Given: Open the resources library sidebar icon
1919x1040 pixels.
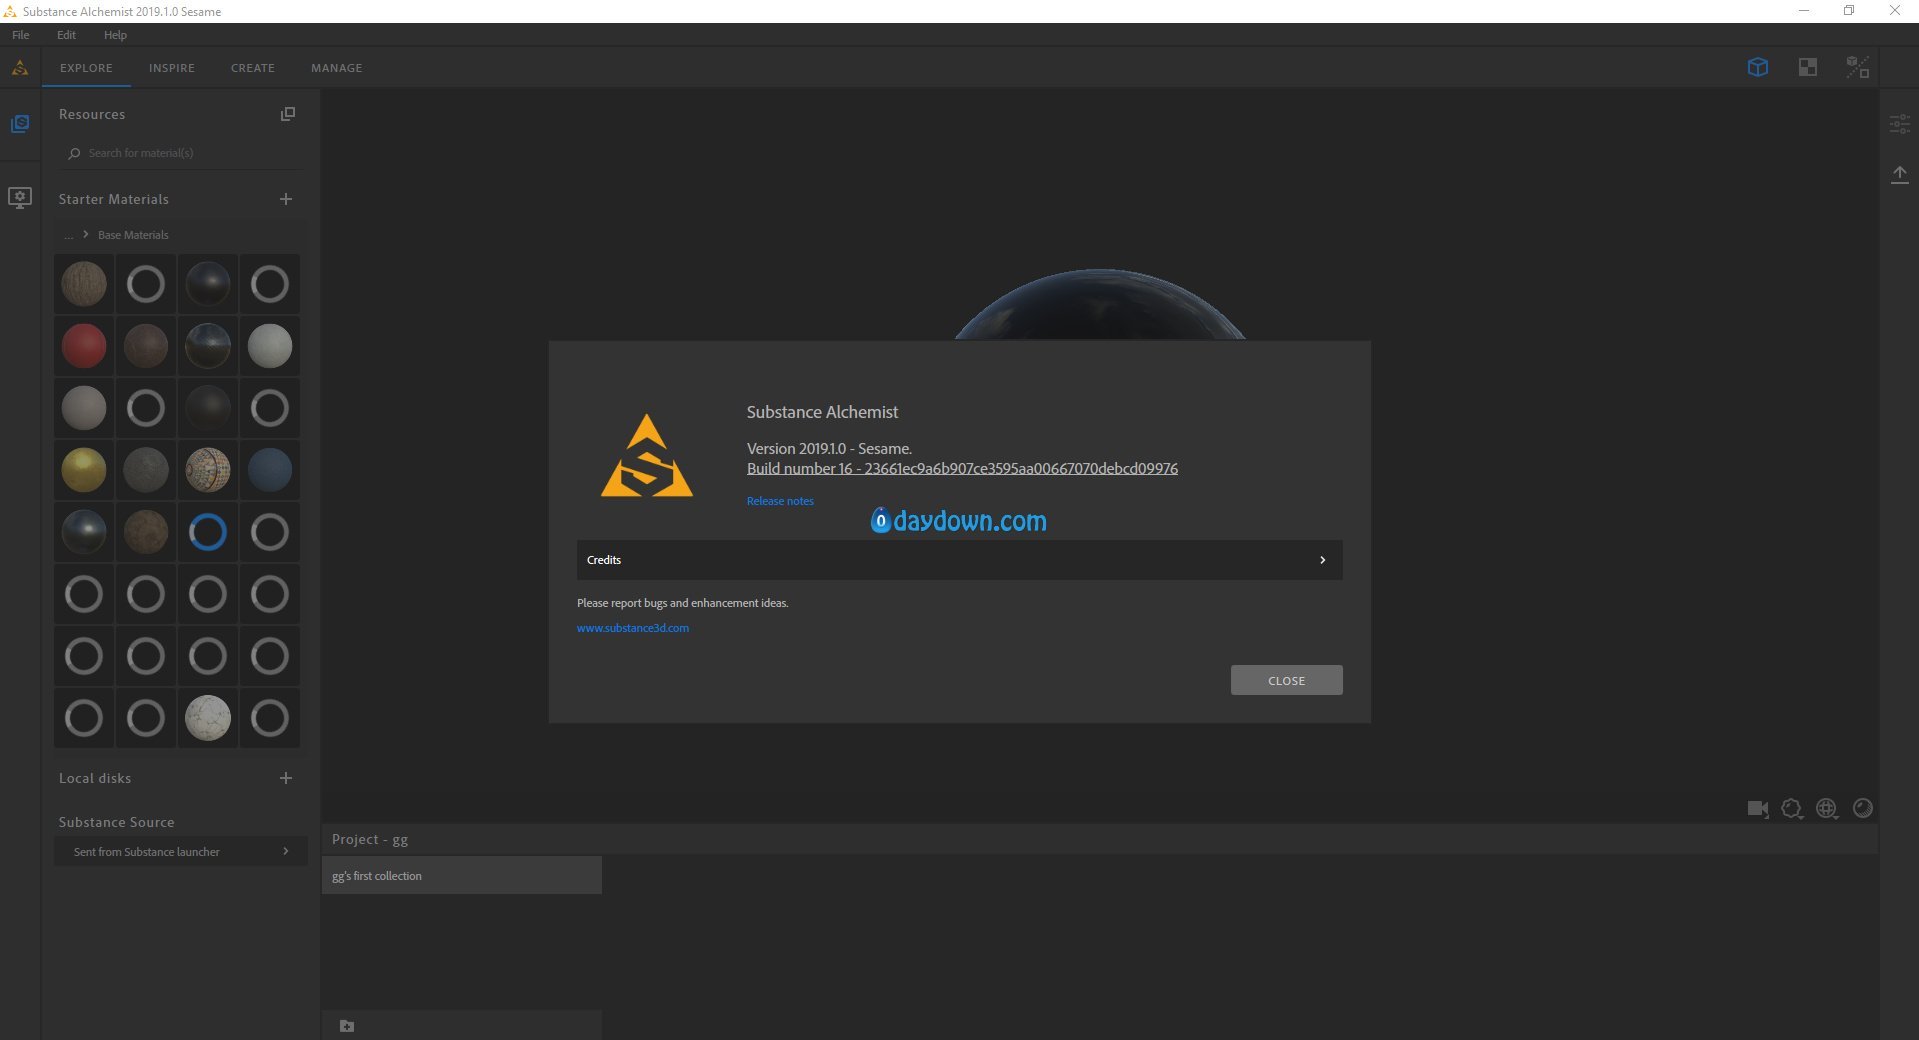Looking at the screenshot, I should [x=20, y=122].
